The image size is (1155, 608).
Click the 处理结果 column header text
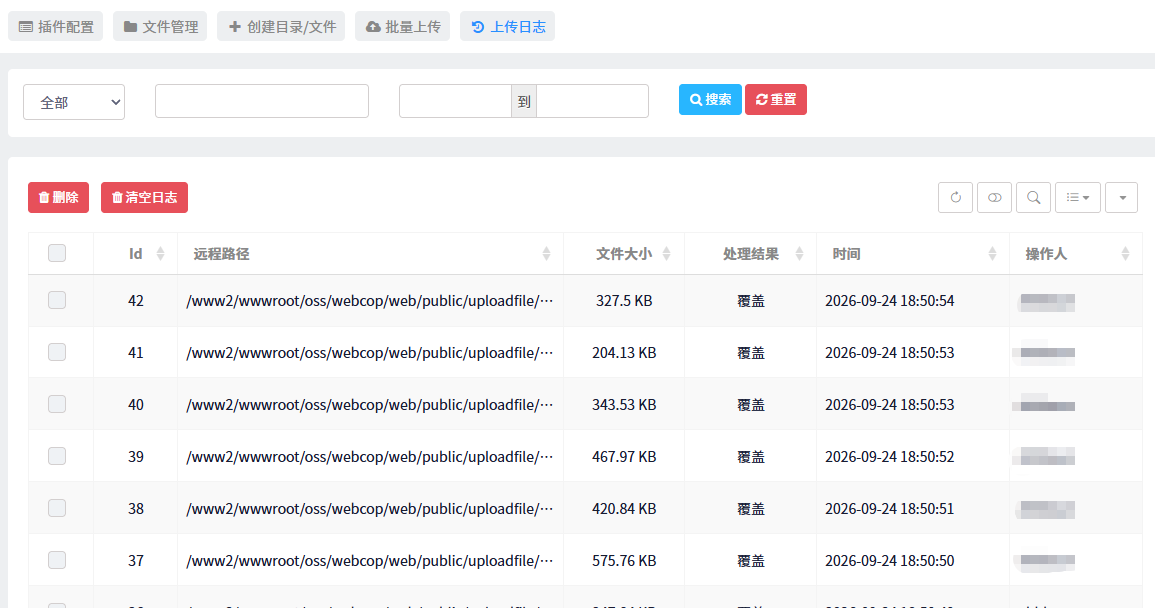coord(751,254)
